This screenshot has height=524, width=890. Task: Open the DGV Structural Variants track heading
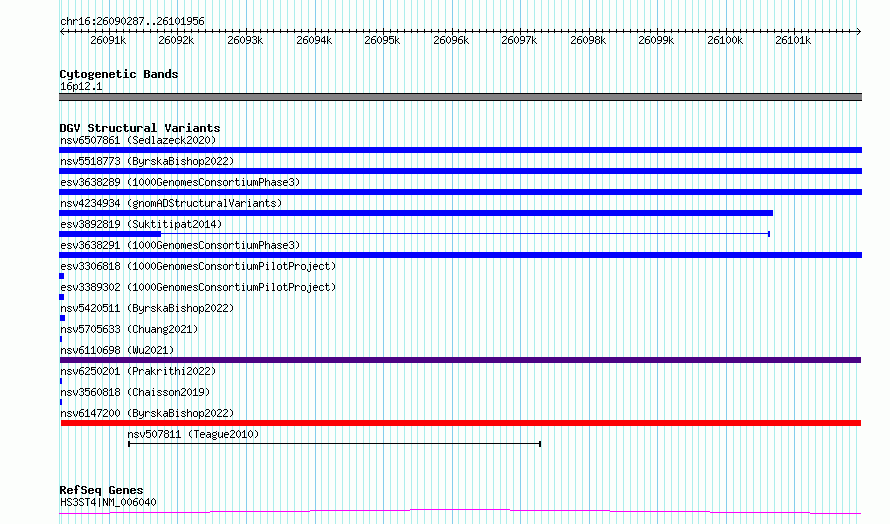point(140,128)
